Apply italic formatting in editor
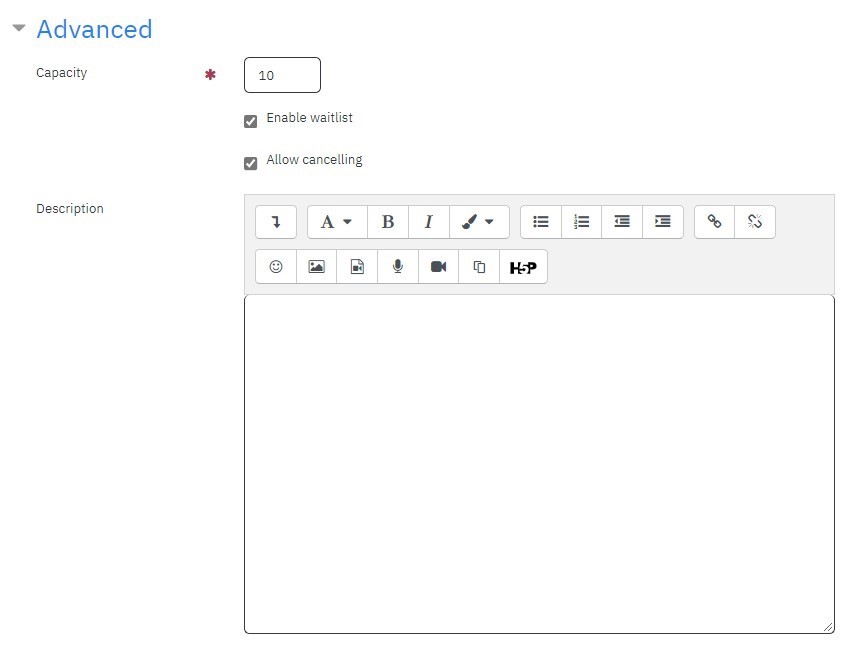Image resolution: width=850 pixels, height=652 pixels. coord(429,222)
